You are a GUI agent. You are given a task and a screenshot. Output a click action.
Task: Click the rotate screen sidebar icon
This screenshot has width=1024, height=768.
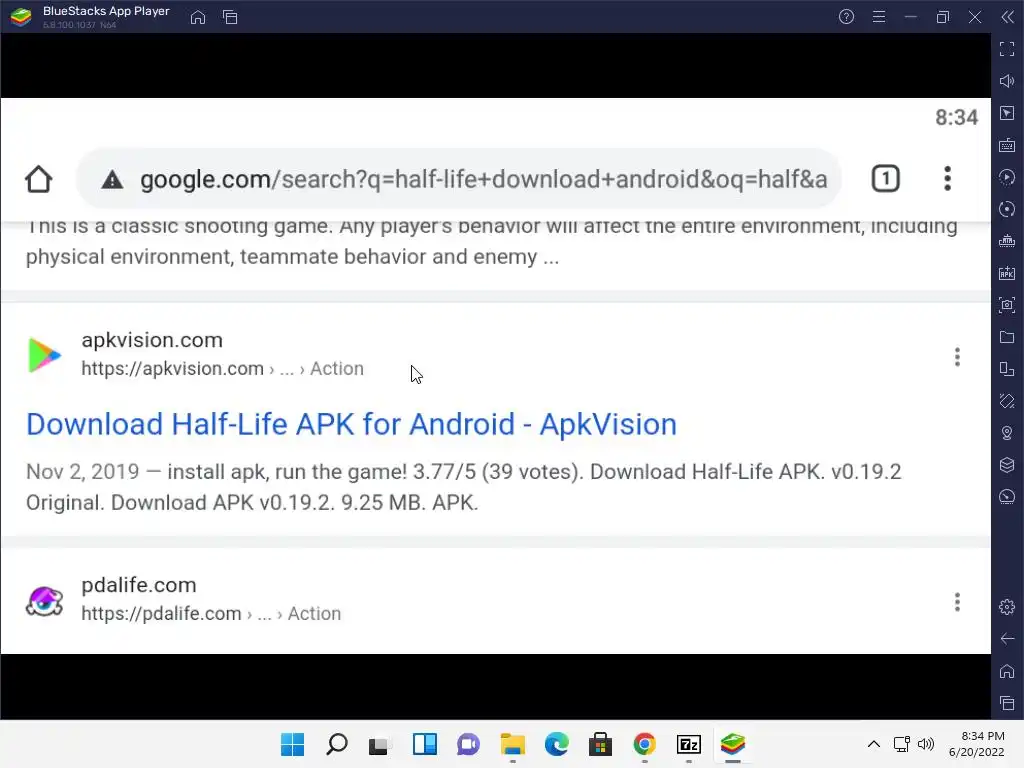(1007, 401)
